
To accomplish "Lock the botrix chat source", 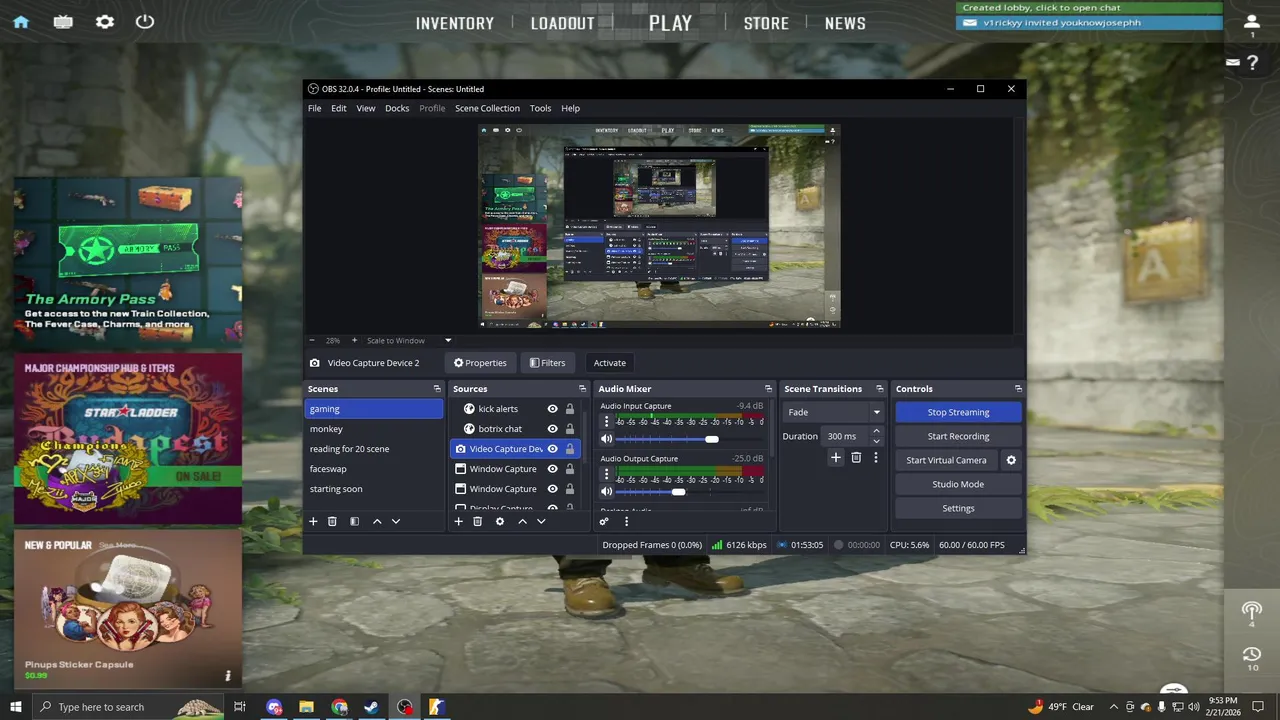I will click(x=570, y=428).
